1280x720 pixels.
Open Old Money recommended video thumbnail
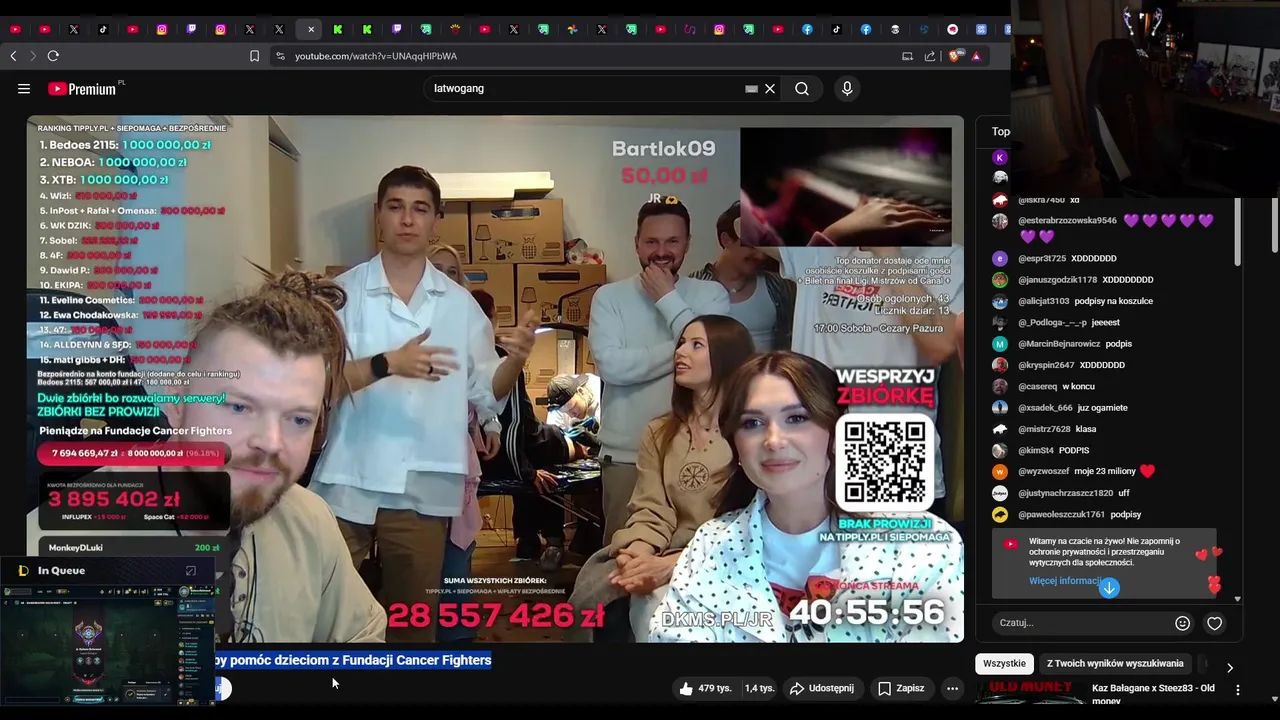point(1032,691)
